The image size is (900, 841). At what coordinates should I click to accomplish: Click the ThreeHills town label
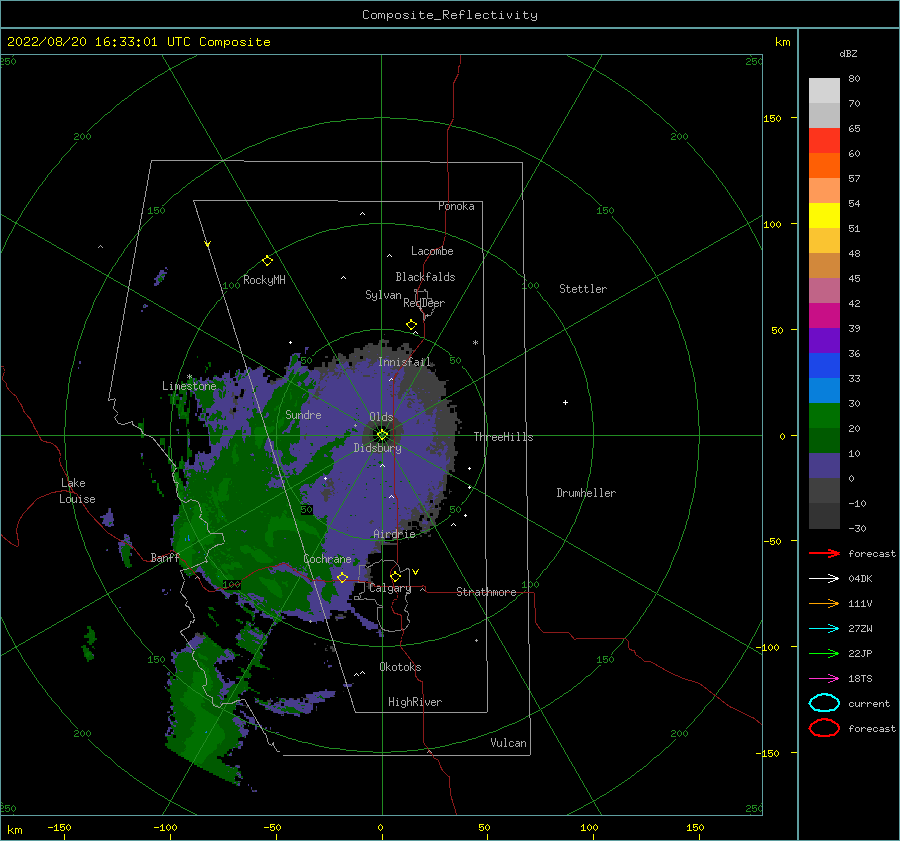[503, 437]
